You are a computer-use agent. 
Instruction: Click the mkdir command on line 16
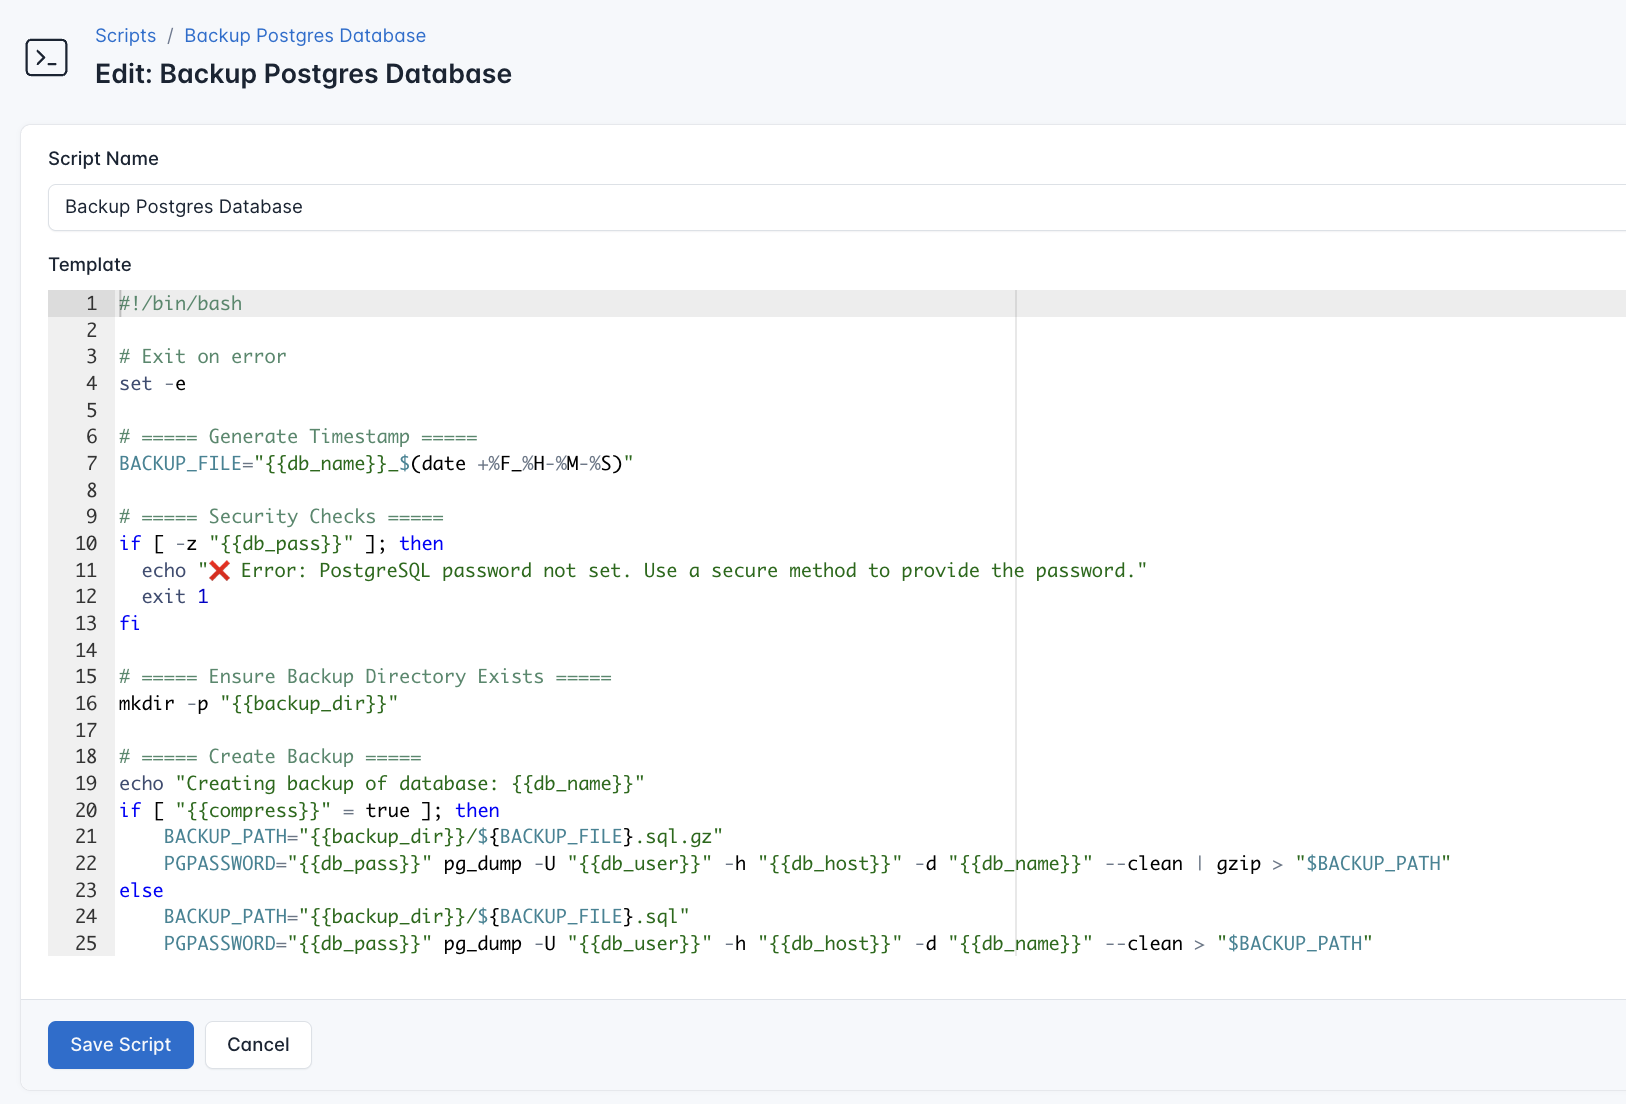(146, 703)
